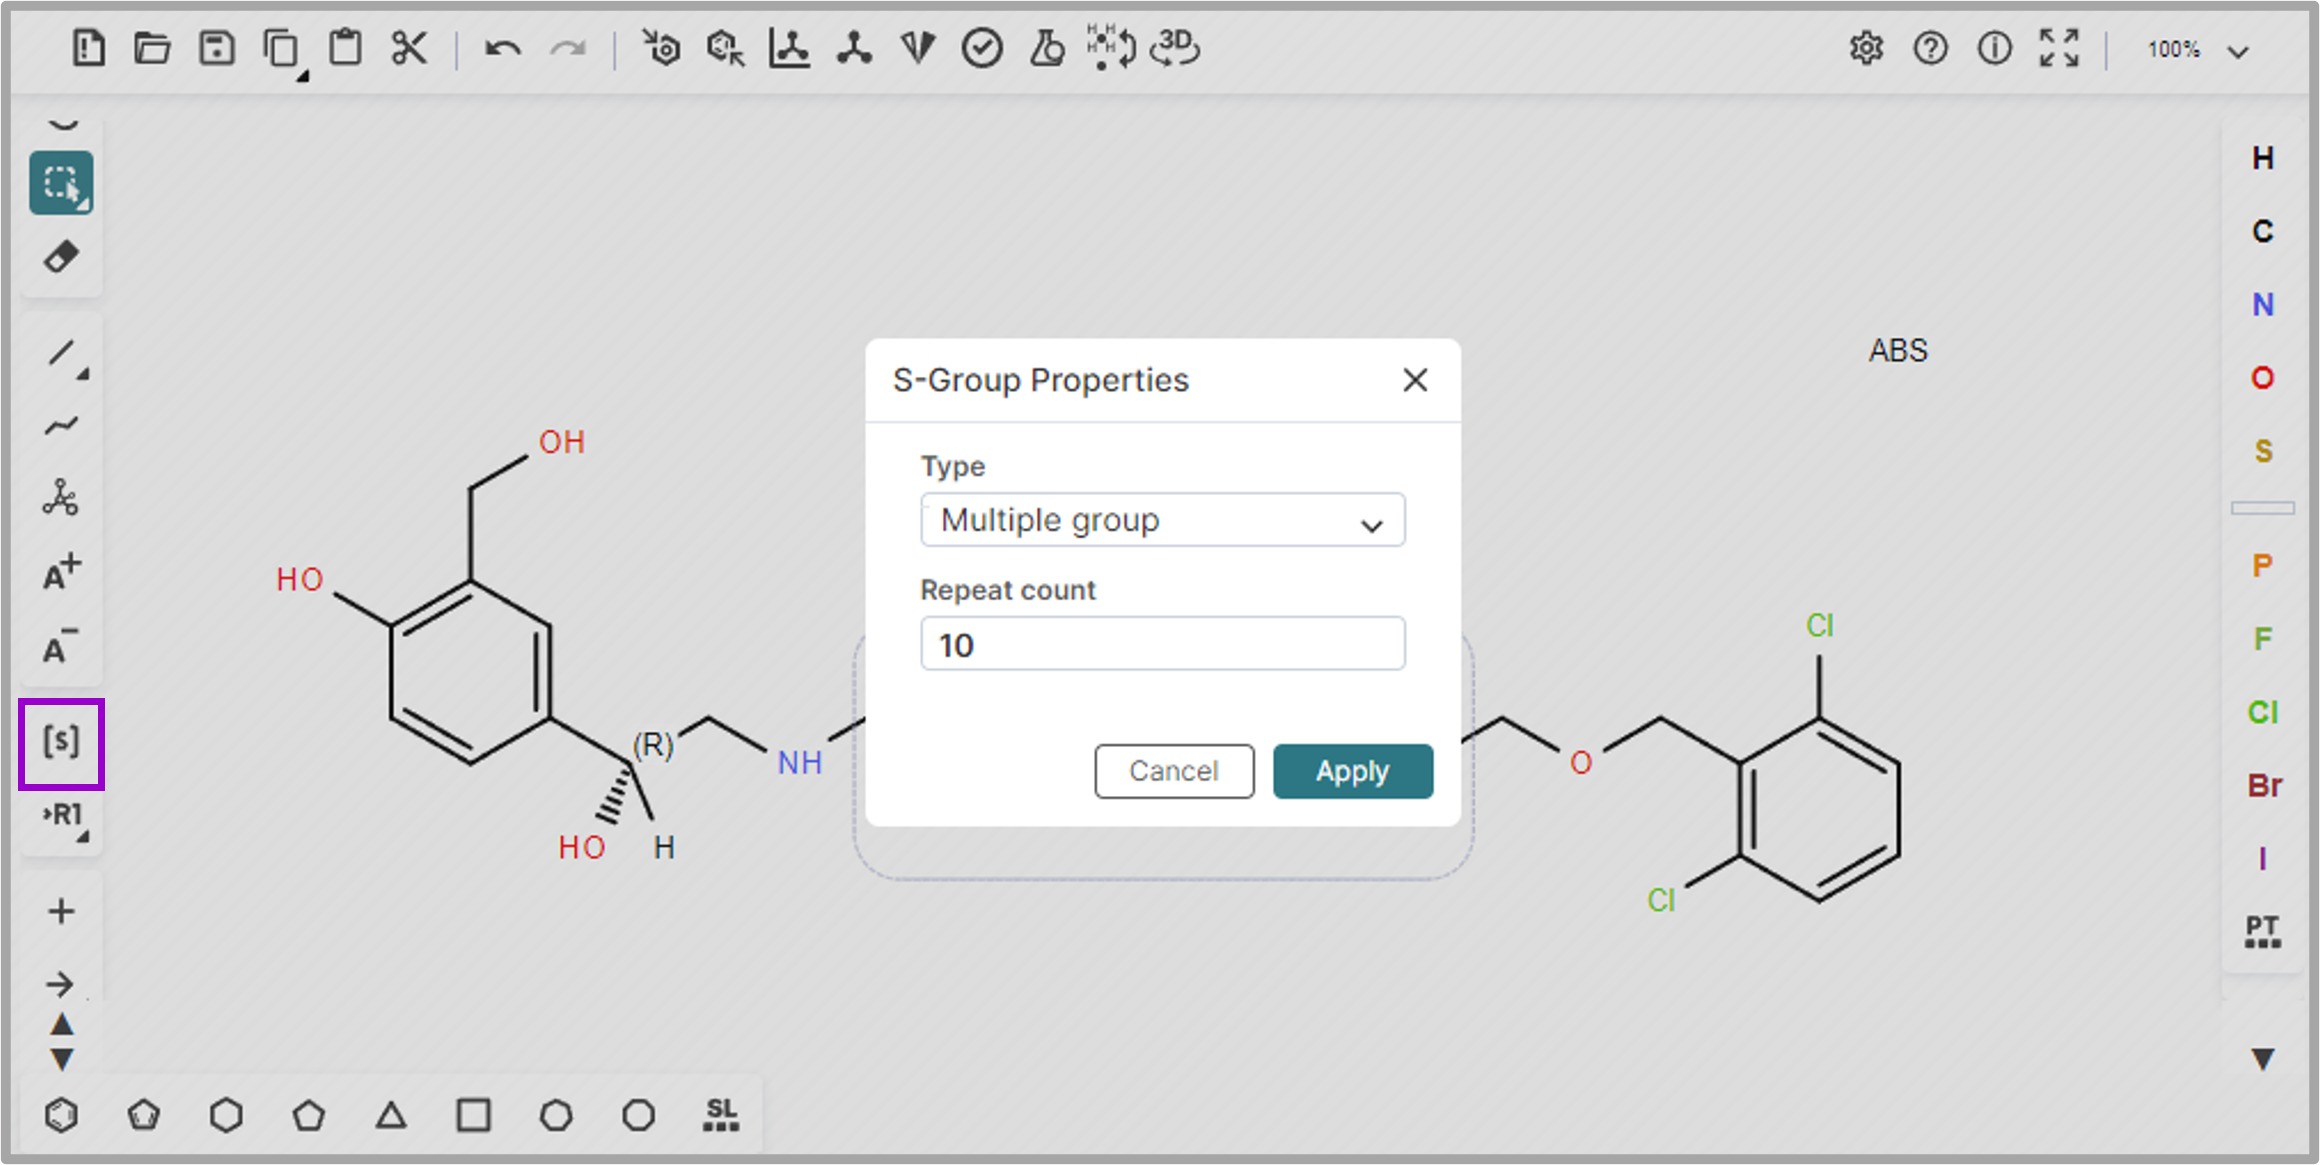Click the Repeat count field
The image size is (2320, 1165).
[1162, 644]
